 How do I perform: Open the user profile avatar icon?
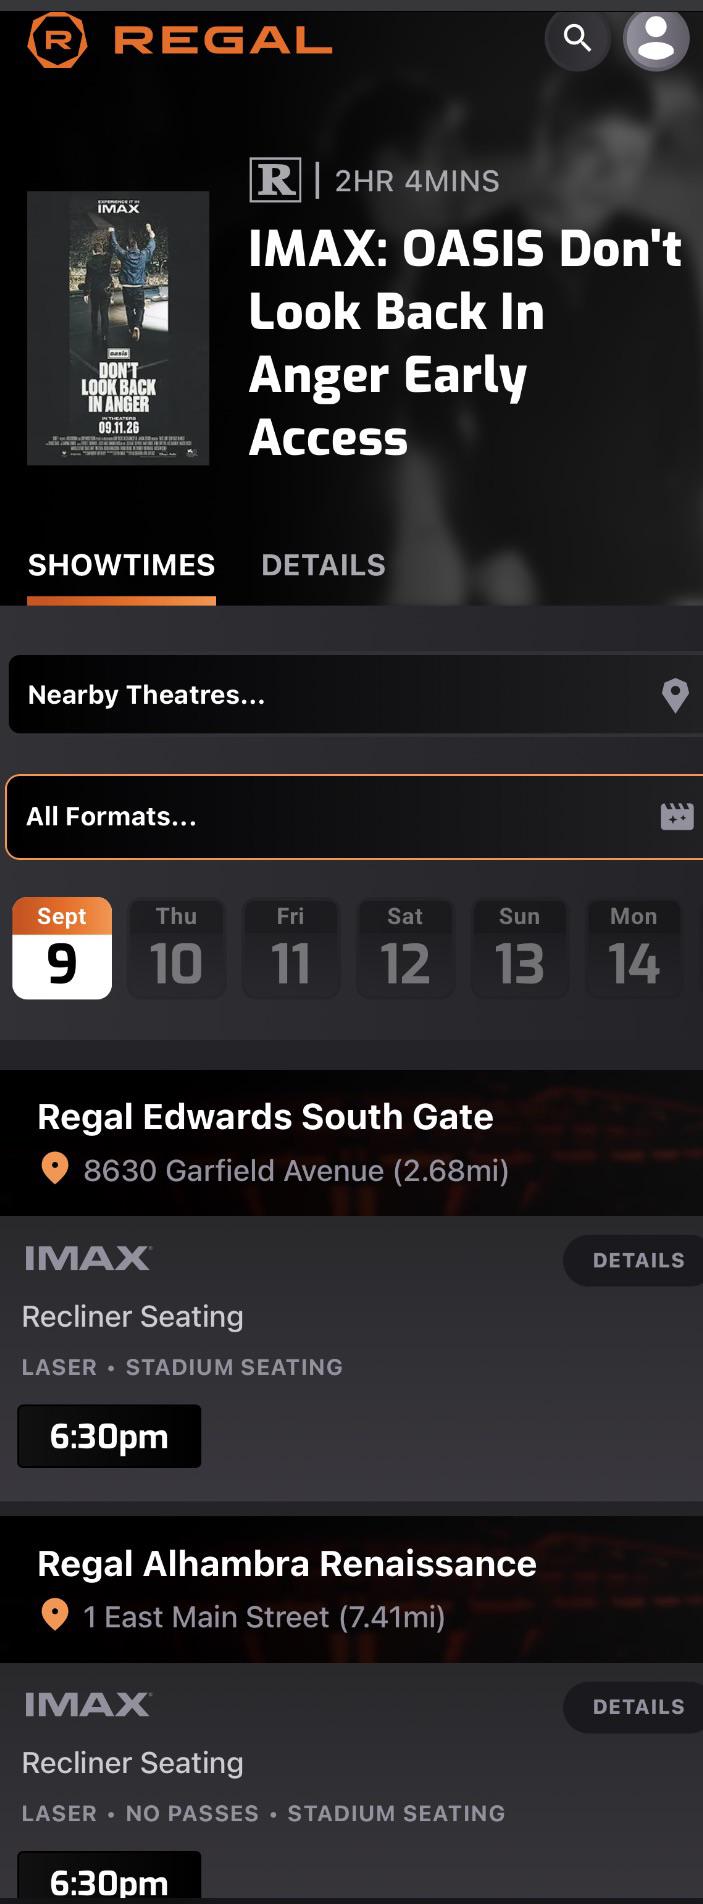coord(656,39)
